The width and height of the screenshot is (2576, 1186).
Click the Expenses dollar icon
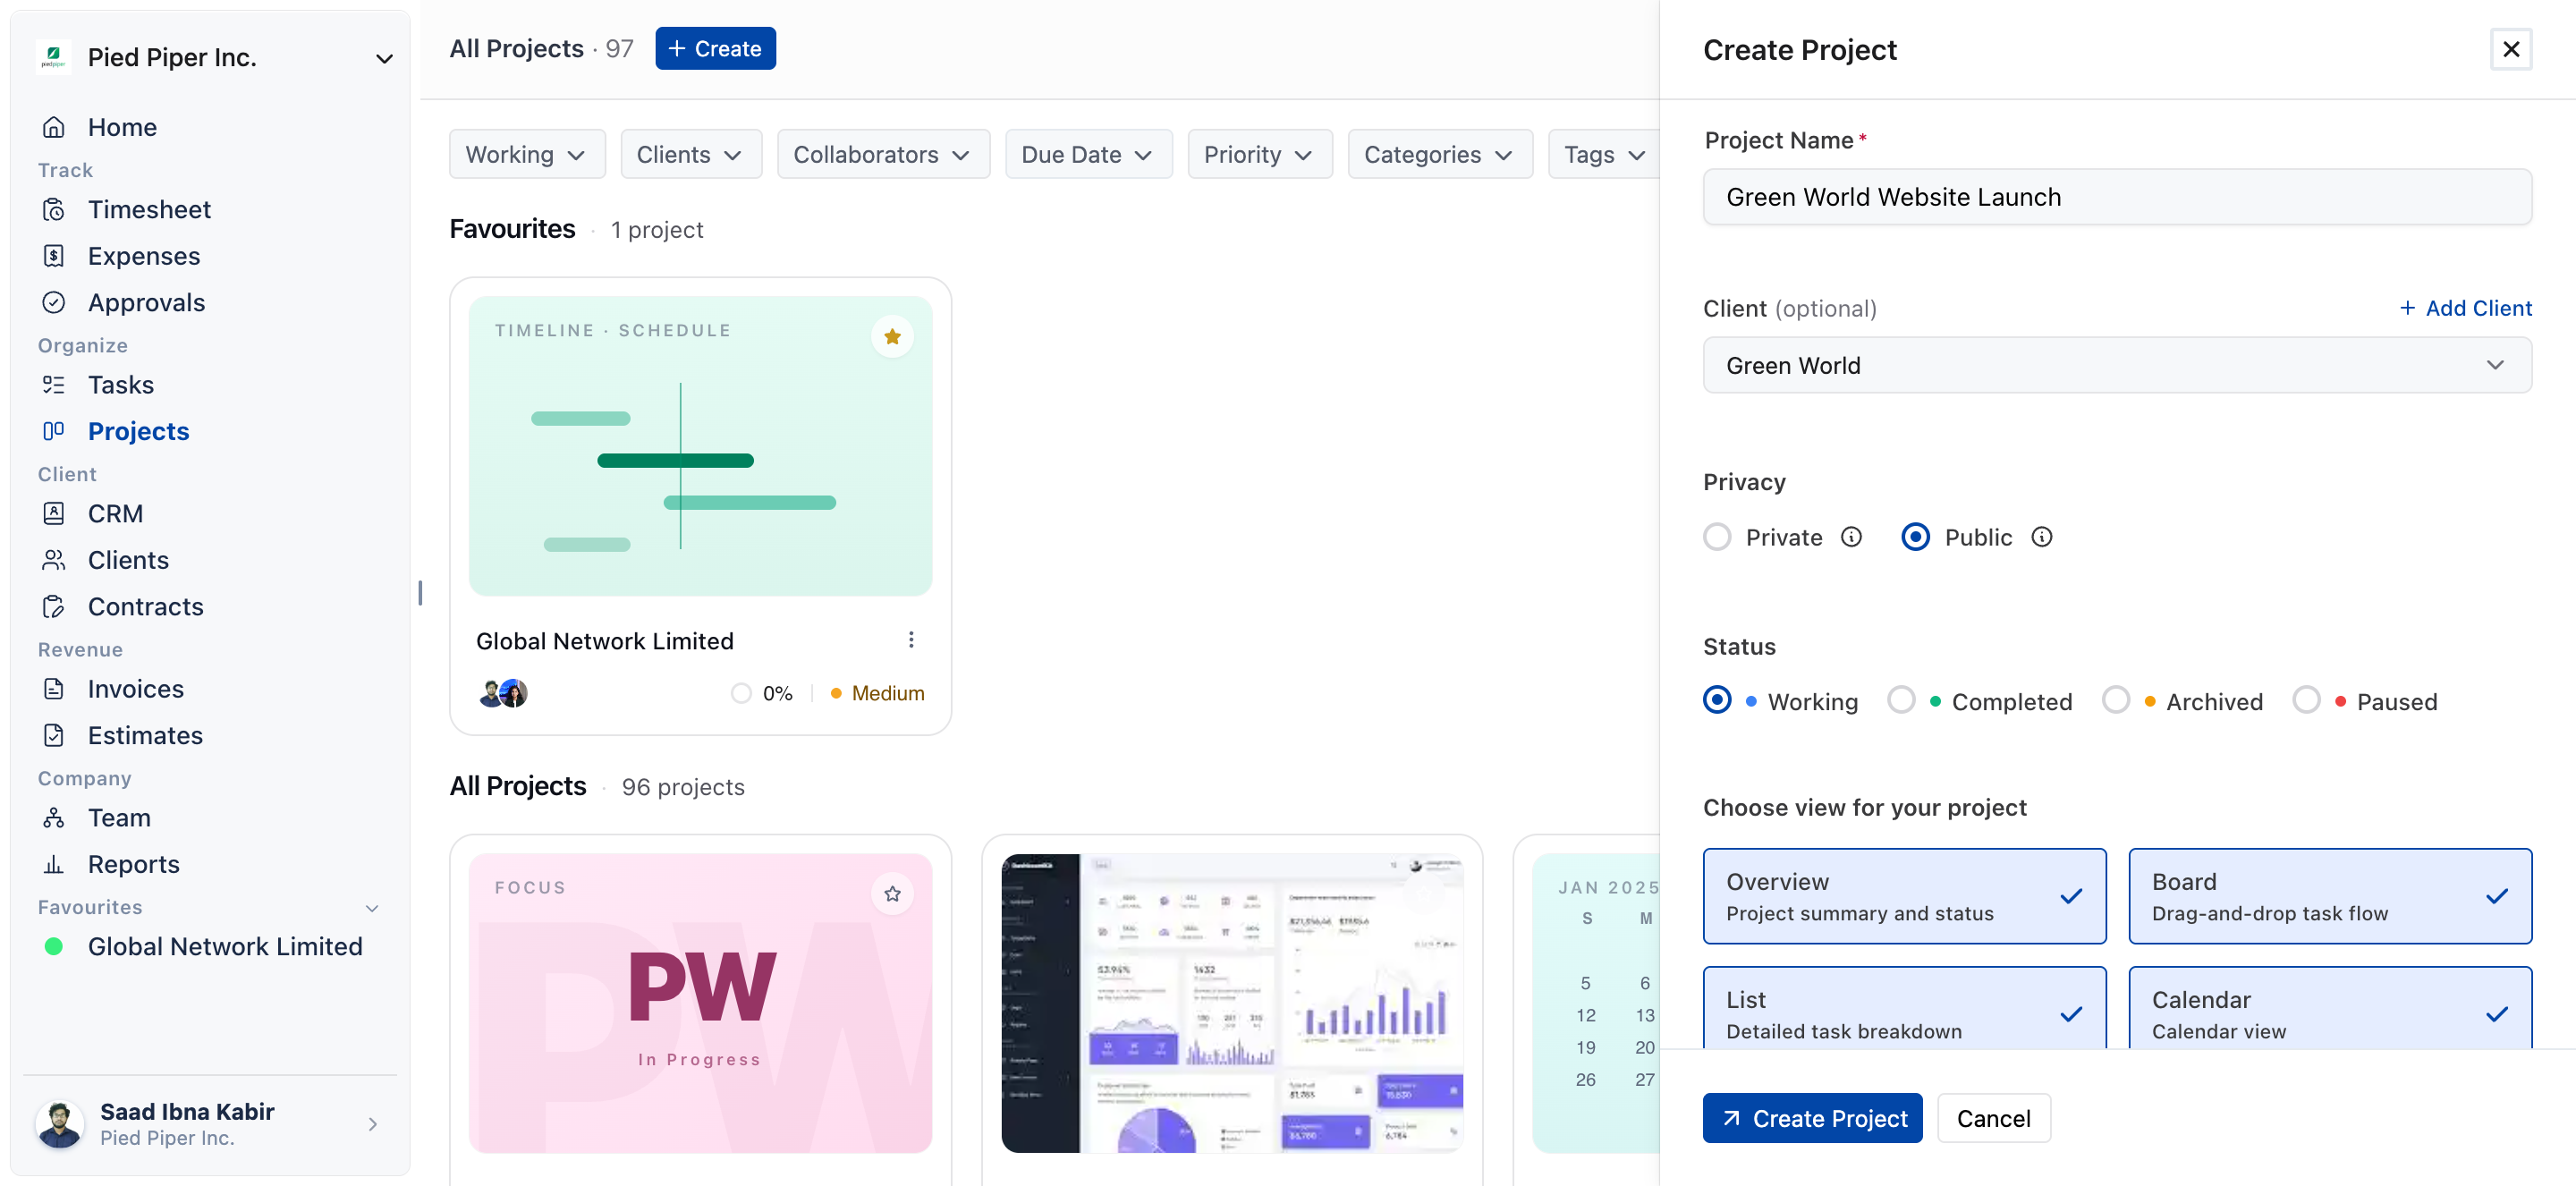pyautogui.click(x=54, y=256)
